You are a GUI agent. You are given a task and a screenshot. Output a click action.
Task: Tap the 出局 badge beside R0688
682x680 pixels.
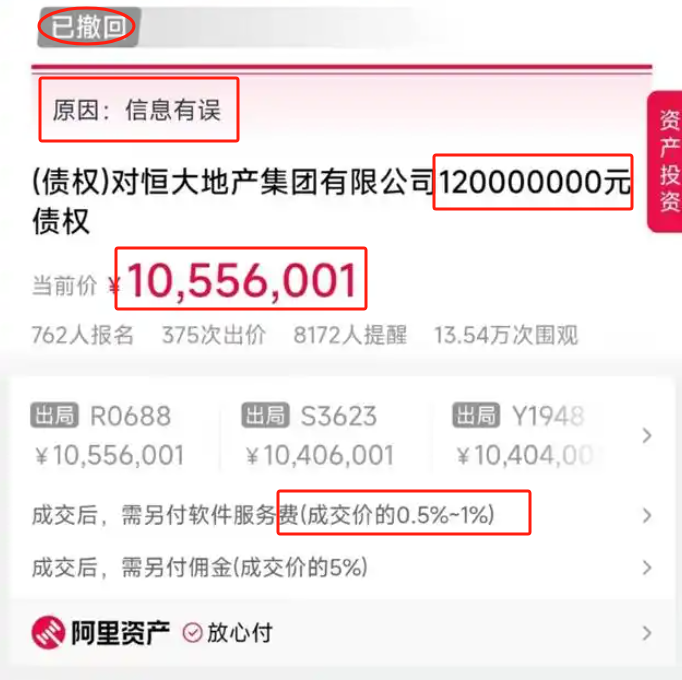[54, 415]
